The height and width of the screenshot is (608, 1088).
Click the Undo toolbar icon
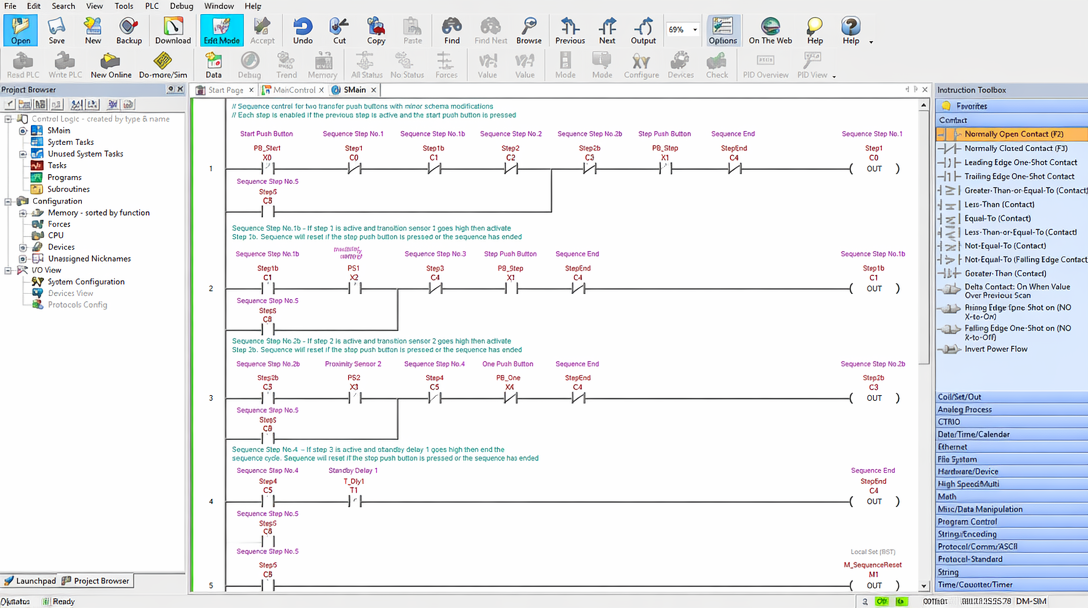pyautogui.click(x=303, y=31)
